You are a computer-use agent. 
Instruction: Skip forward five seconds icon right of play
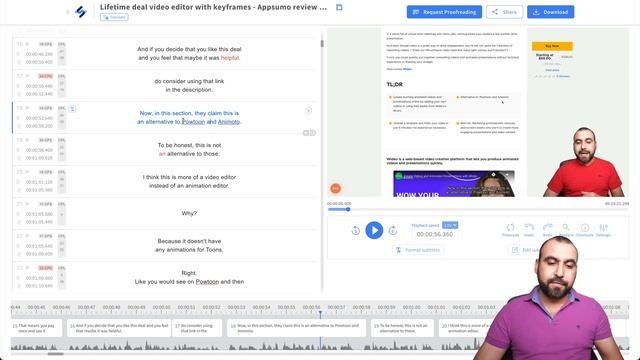393,231
